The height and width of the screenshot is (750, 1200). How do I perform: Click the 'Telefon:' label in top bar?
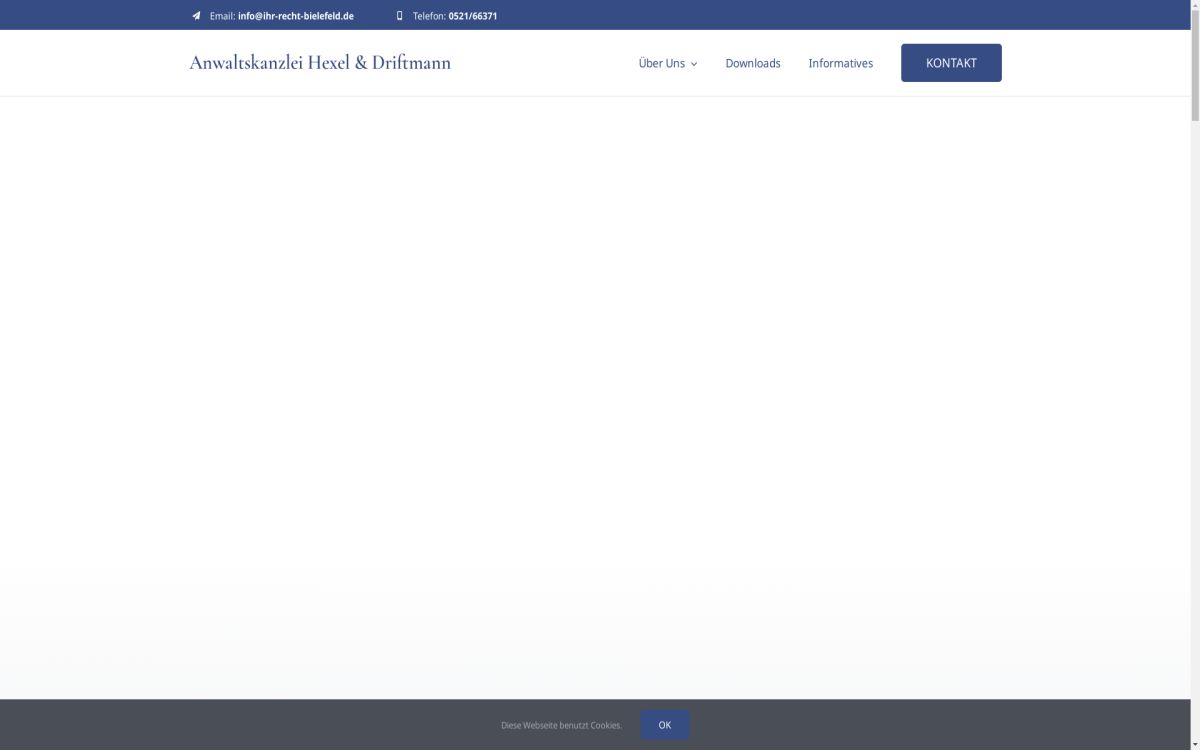pyautogui.click(x=429, y=16)
